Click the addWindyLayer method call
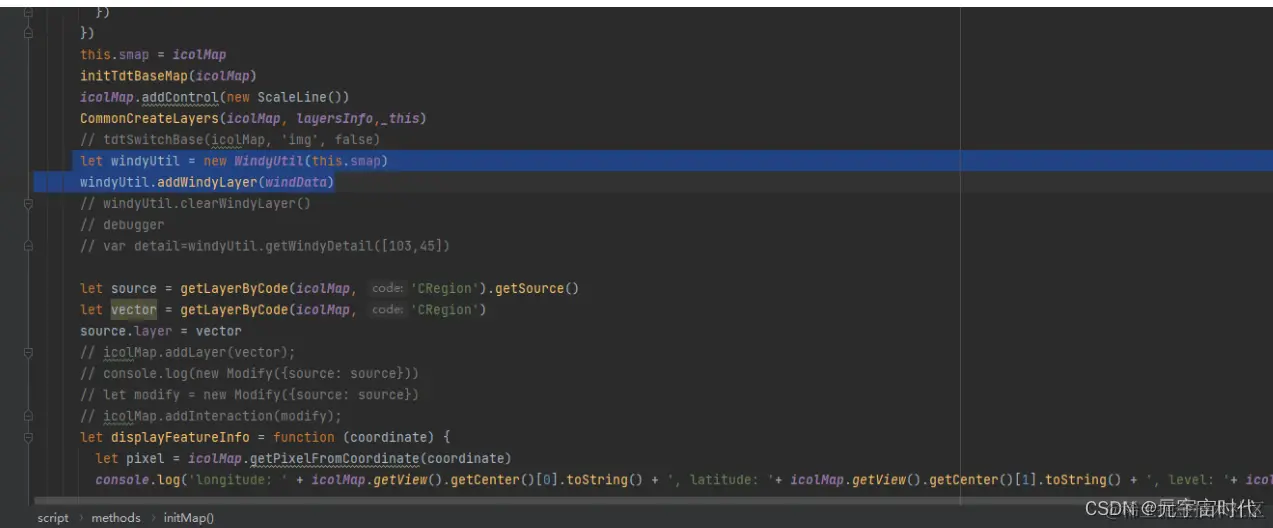Image resolution: width=1273 pixels, height=528 pixels. click(x=207, y=182)
